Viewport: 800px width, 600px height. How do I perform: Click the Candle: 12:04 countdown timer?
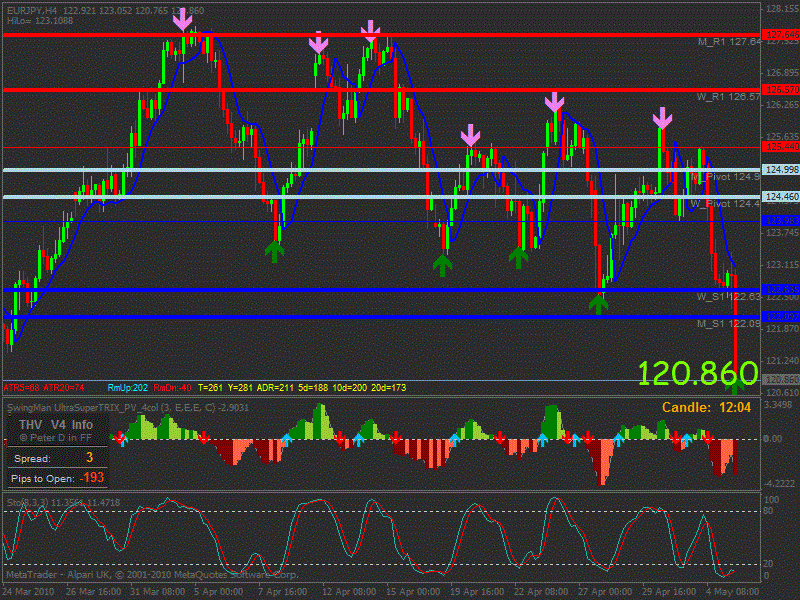[707, 407]
